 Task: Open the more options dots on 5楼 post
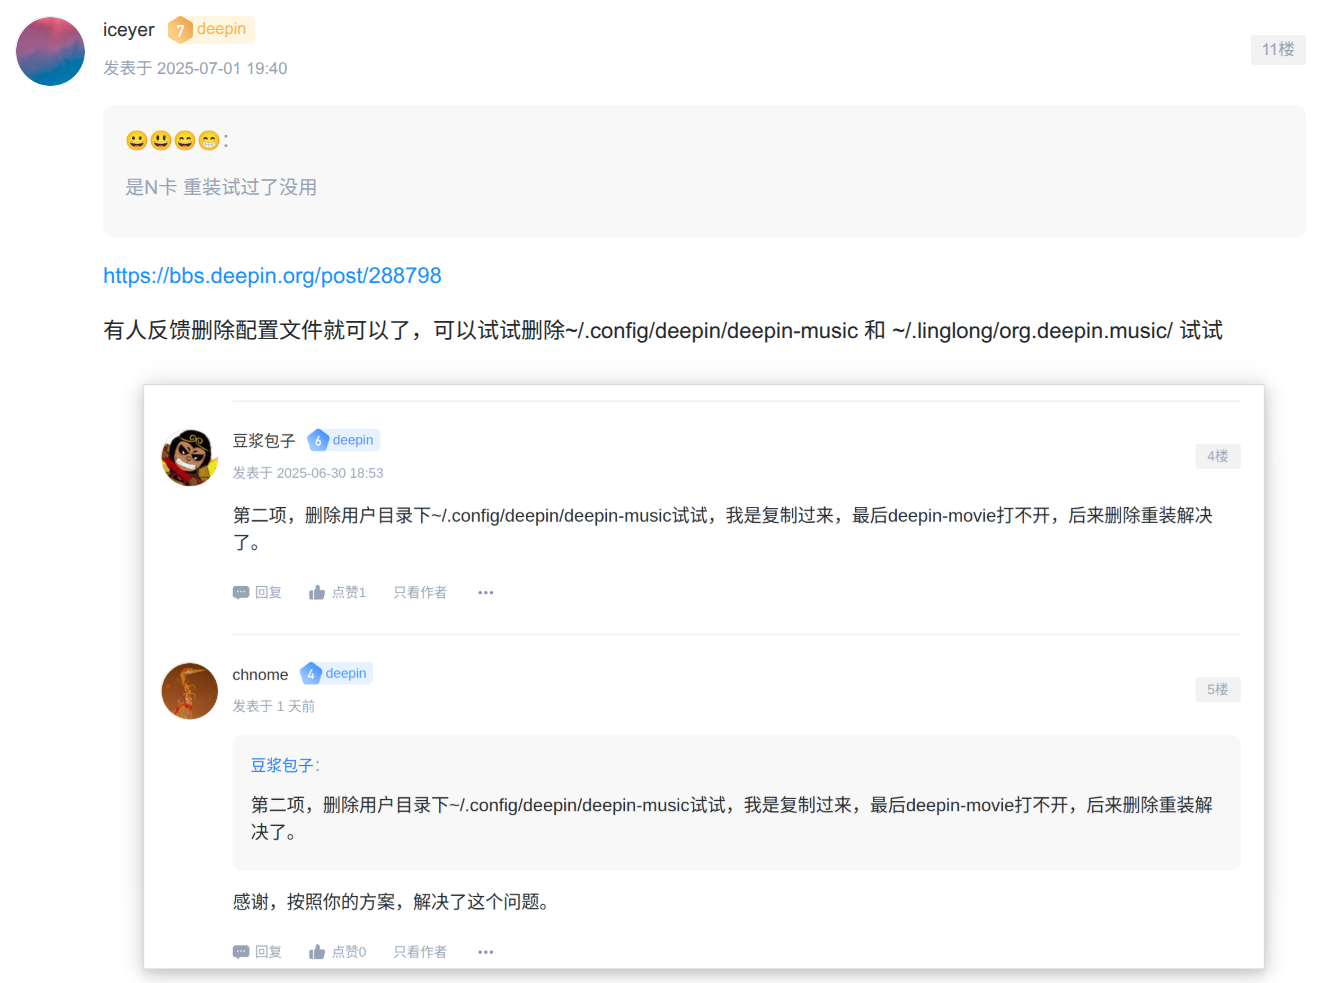(486, 952)
